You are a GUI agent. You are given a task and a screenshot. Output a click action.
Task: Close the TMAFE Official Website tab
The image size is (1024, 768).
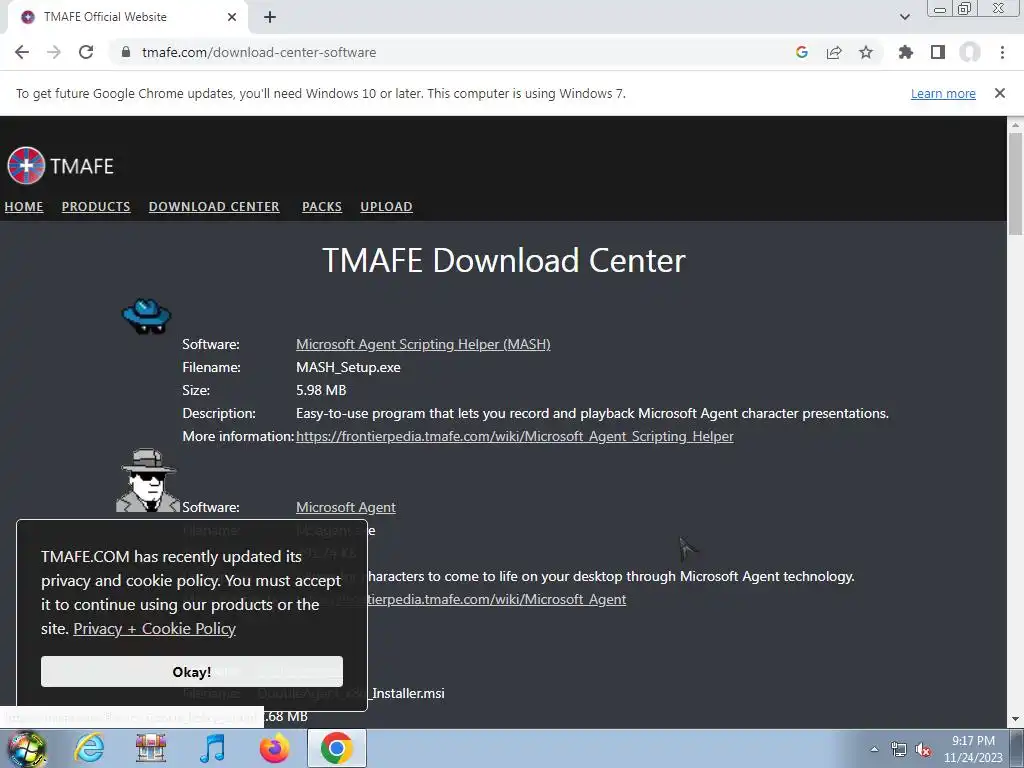tap(232, 17)
